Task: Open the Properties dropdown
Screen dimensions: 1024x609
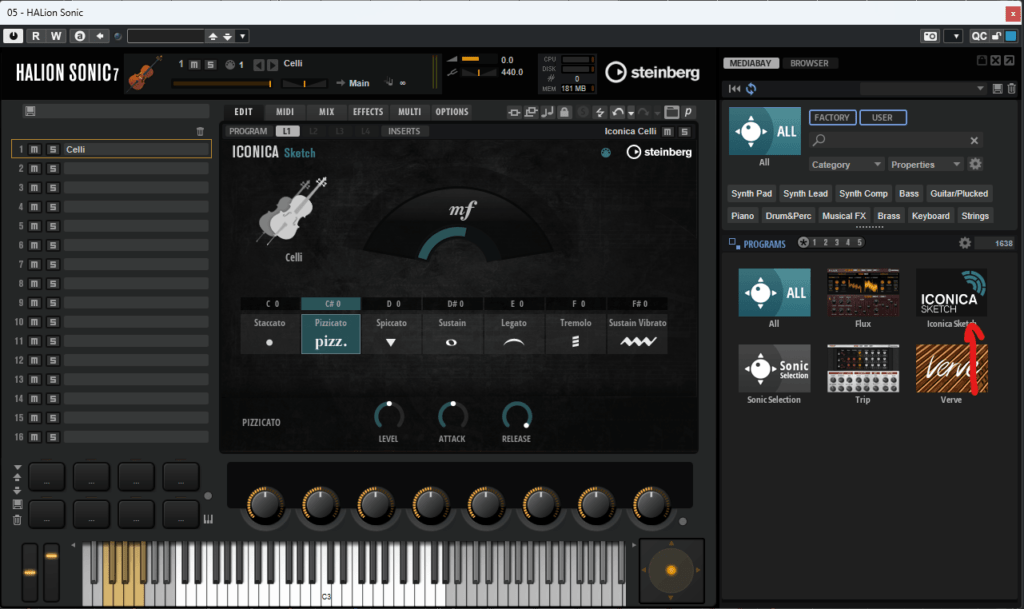Action: pyautogui.click(x=926, y=164)
